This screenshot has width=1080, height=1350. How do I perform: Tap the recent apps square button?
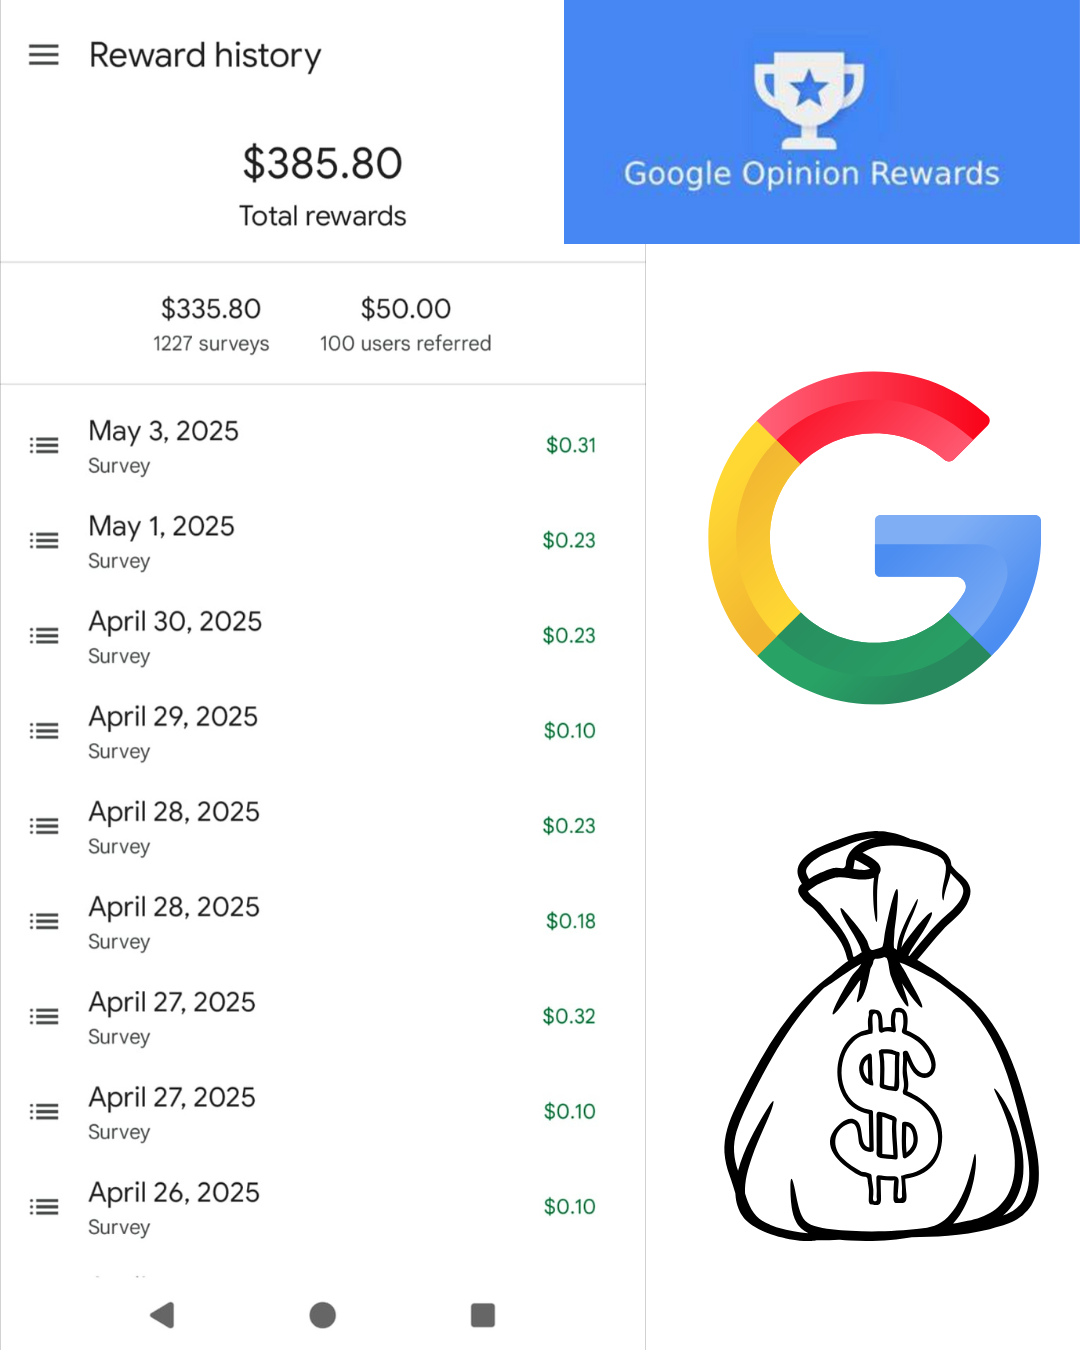[x=483, y=1315]
